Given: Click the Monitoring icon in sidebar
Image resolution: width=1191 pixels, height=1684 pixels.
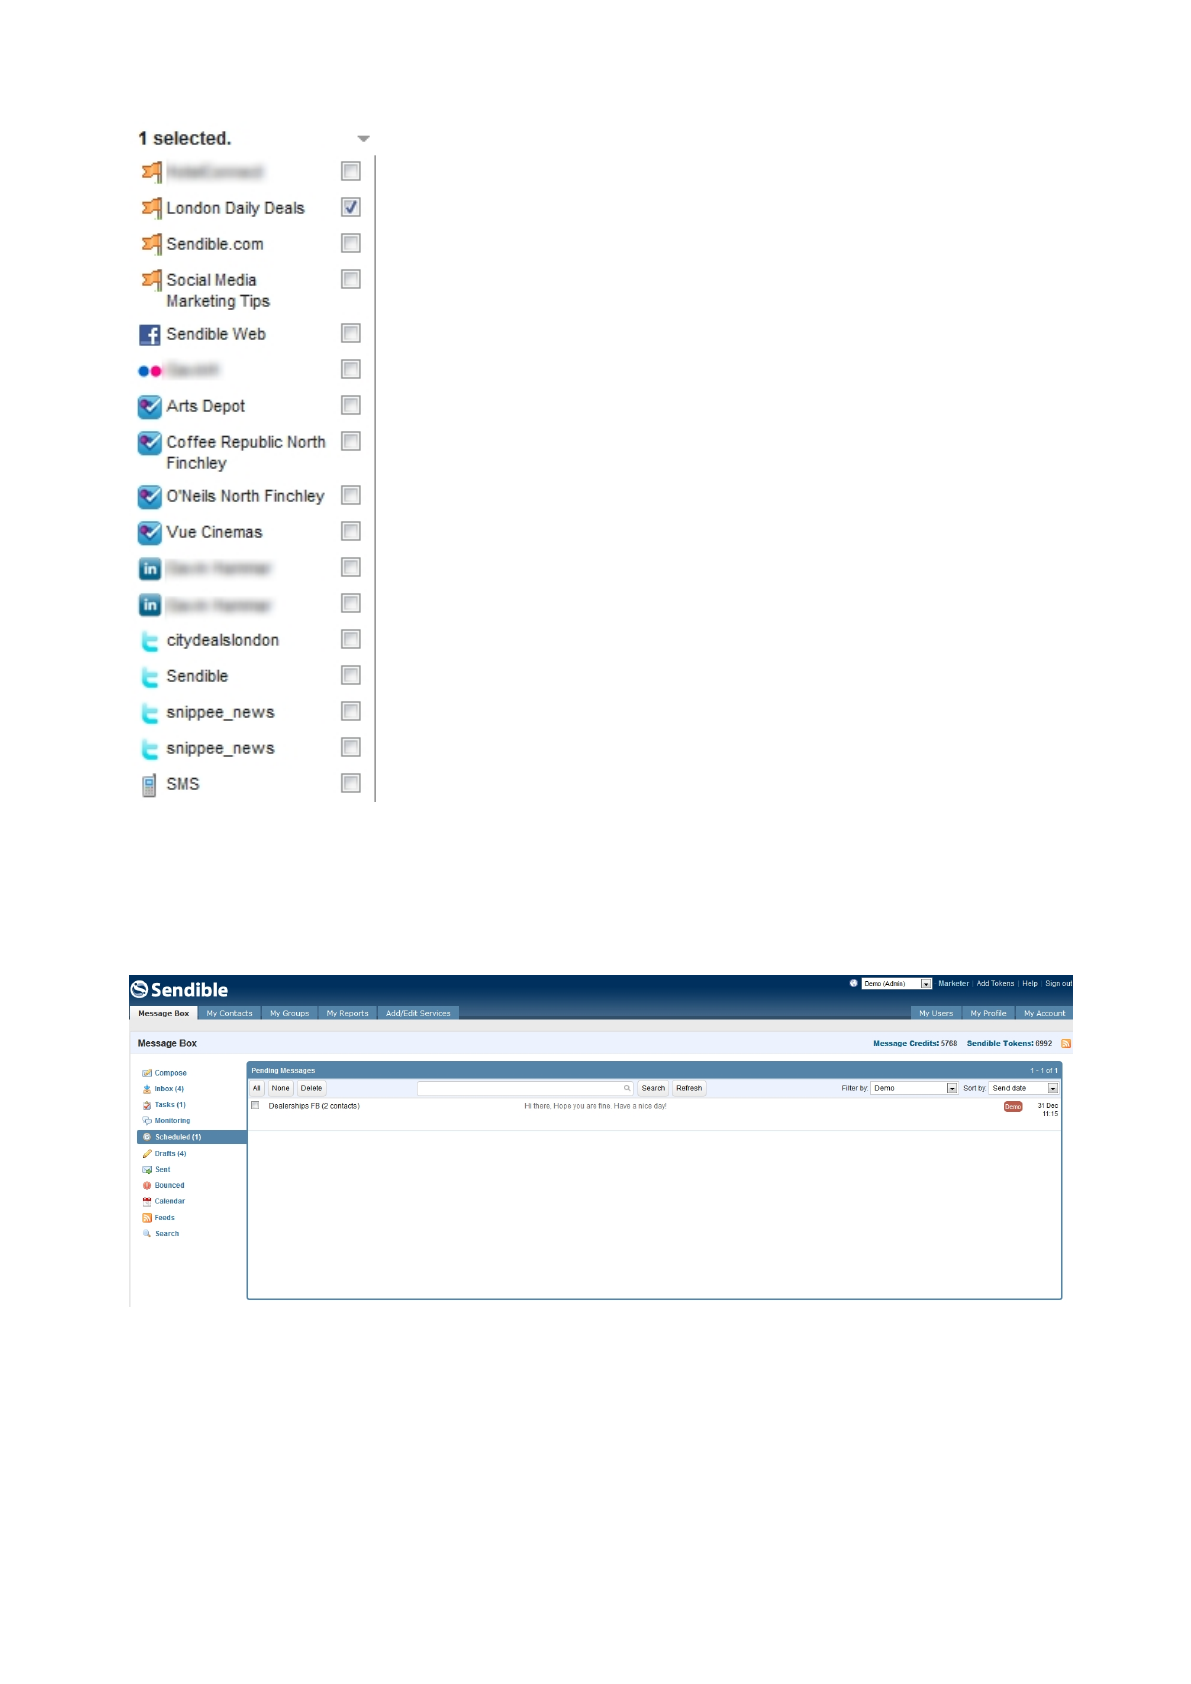Looking at the screenshot, I should 147,1121.
